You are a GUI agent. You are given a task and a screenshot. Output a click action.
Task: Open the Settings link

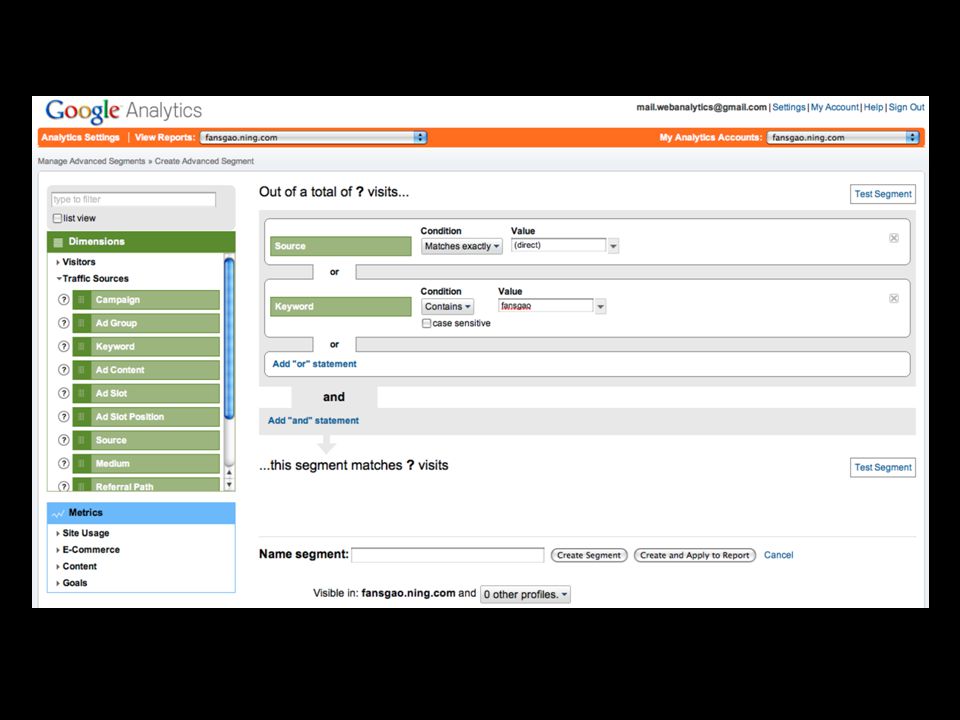point(789,107)
